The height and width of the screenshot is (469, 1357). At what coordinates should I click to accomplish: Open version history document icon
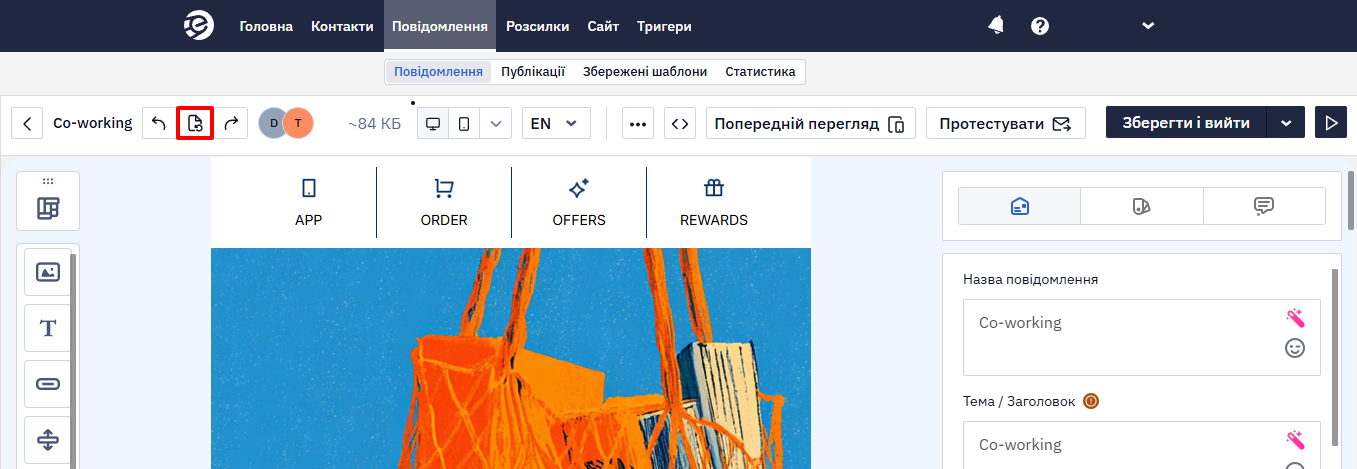195,123
